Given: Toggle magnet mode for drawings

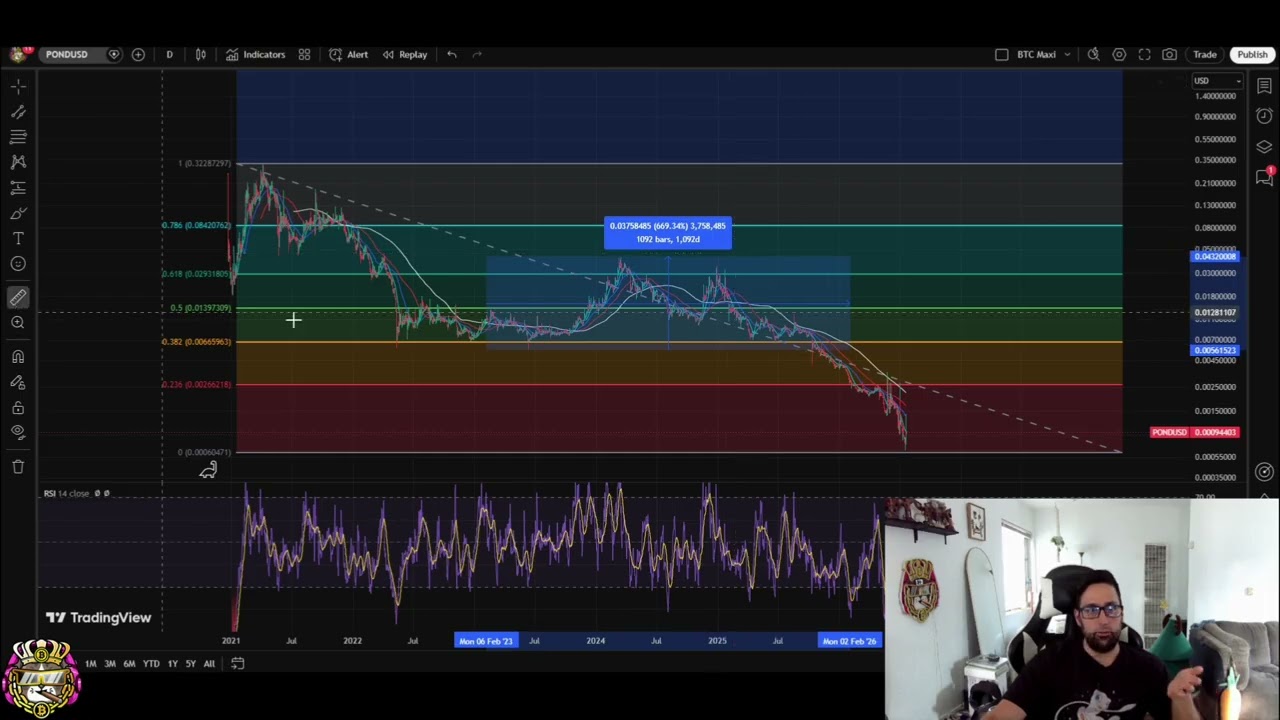Looking at the screenshot, I should point(18,357).
